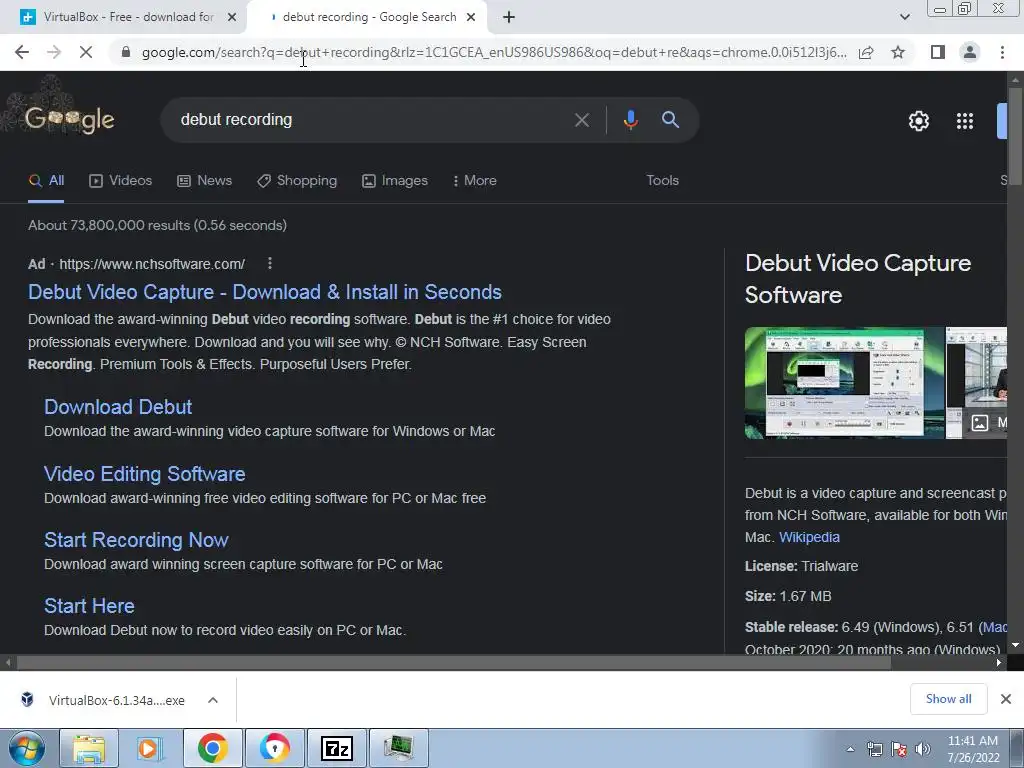
Task: Open Chrome's three-dot menu
Action: tap(1002, 52)
